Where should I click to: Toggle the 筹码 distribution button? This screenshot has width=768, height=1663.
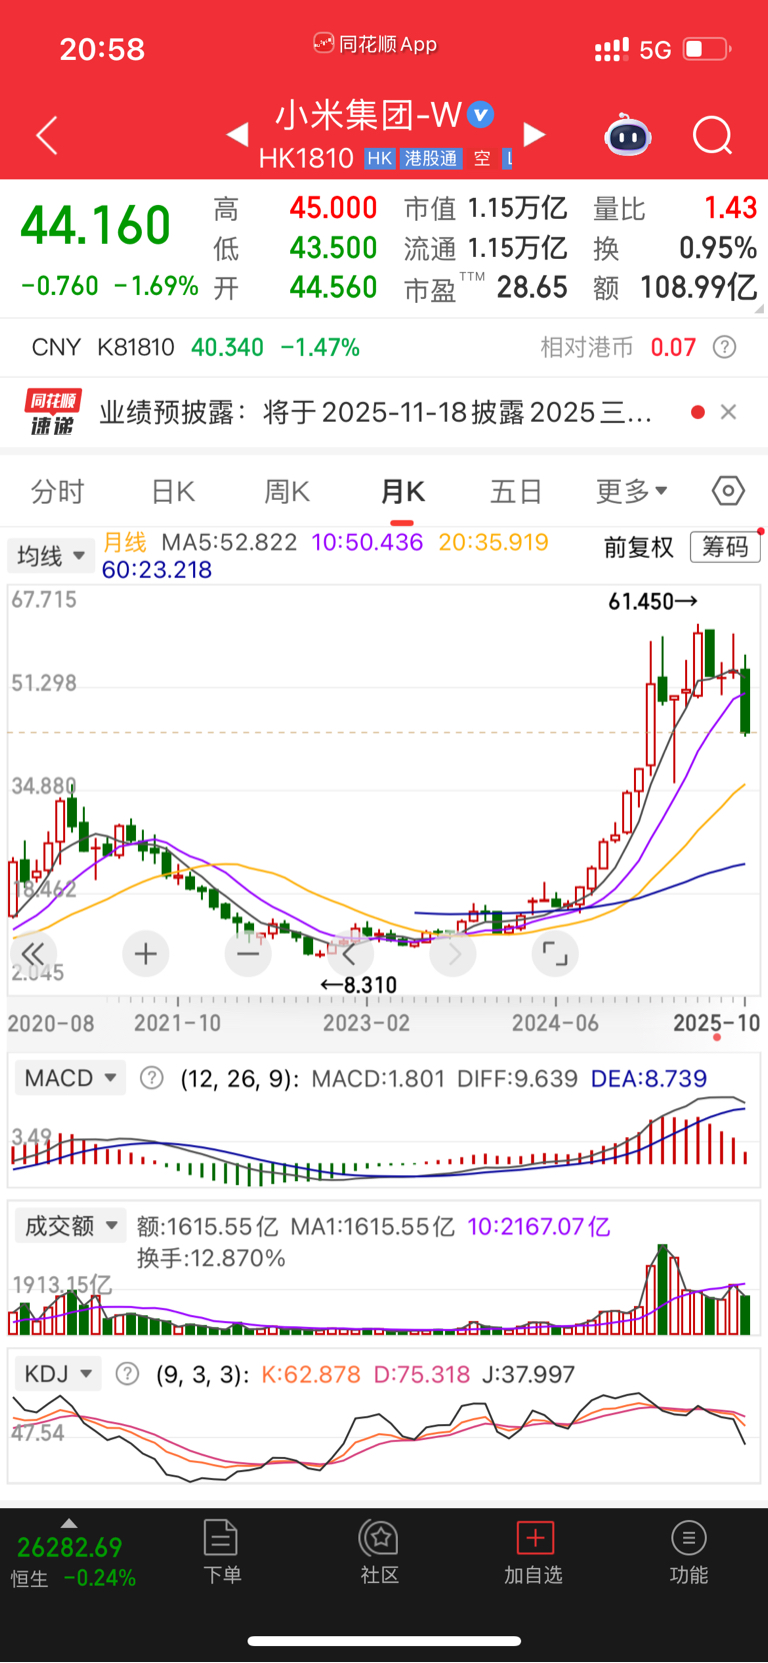point(725,547)
